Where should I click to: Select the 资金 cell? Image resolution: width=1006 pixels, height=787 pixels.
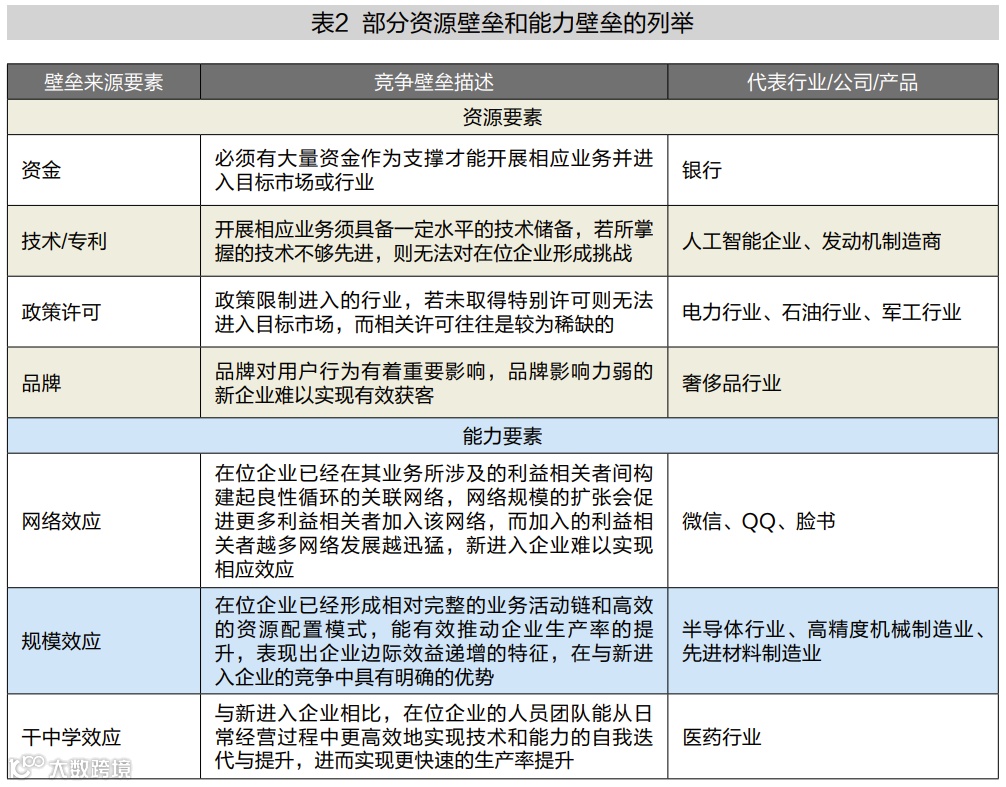click(104, 170)
